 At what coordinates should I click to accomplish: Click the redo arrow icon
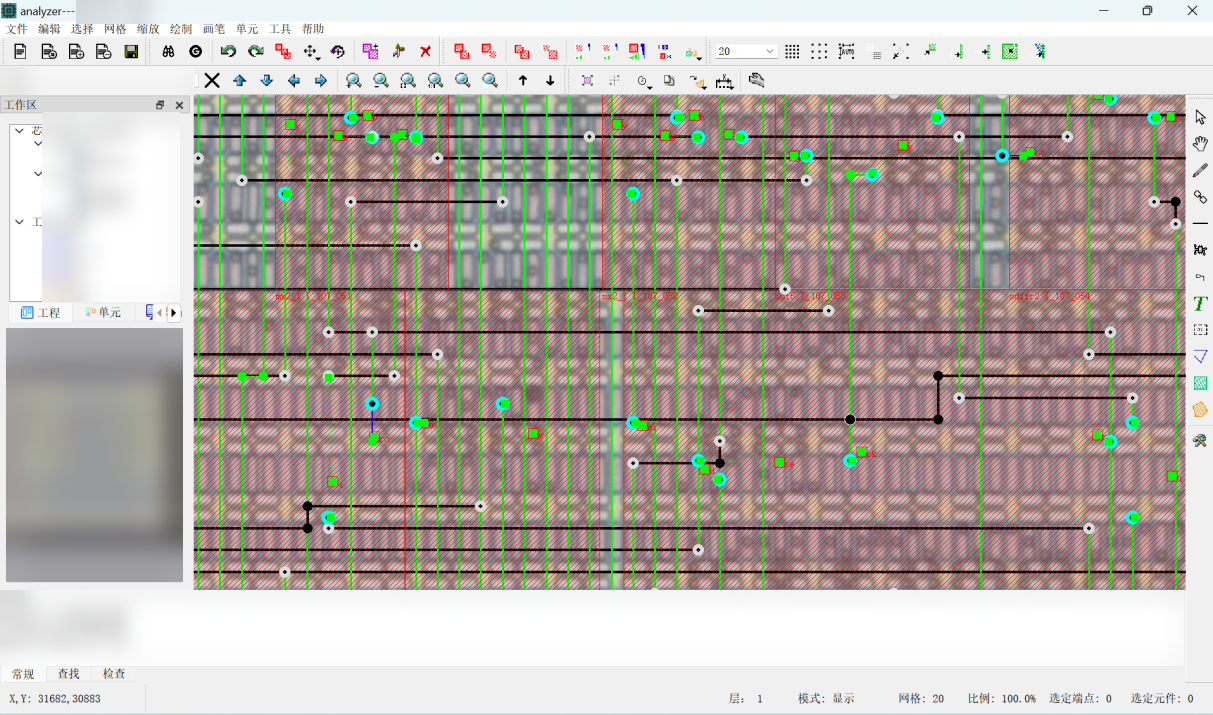256,51
